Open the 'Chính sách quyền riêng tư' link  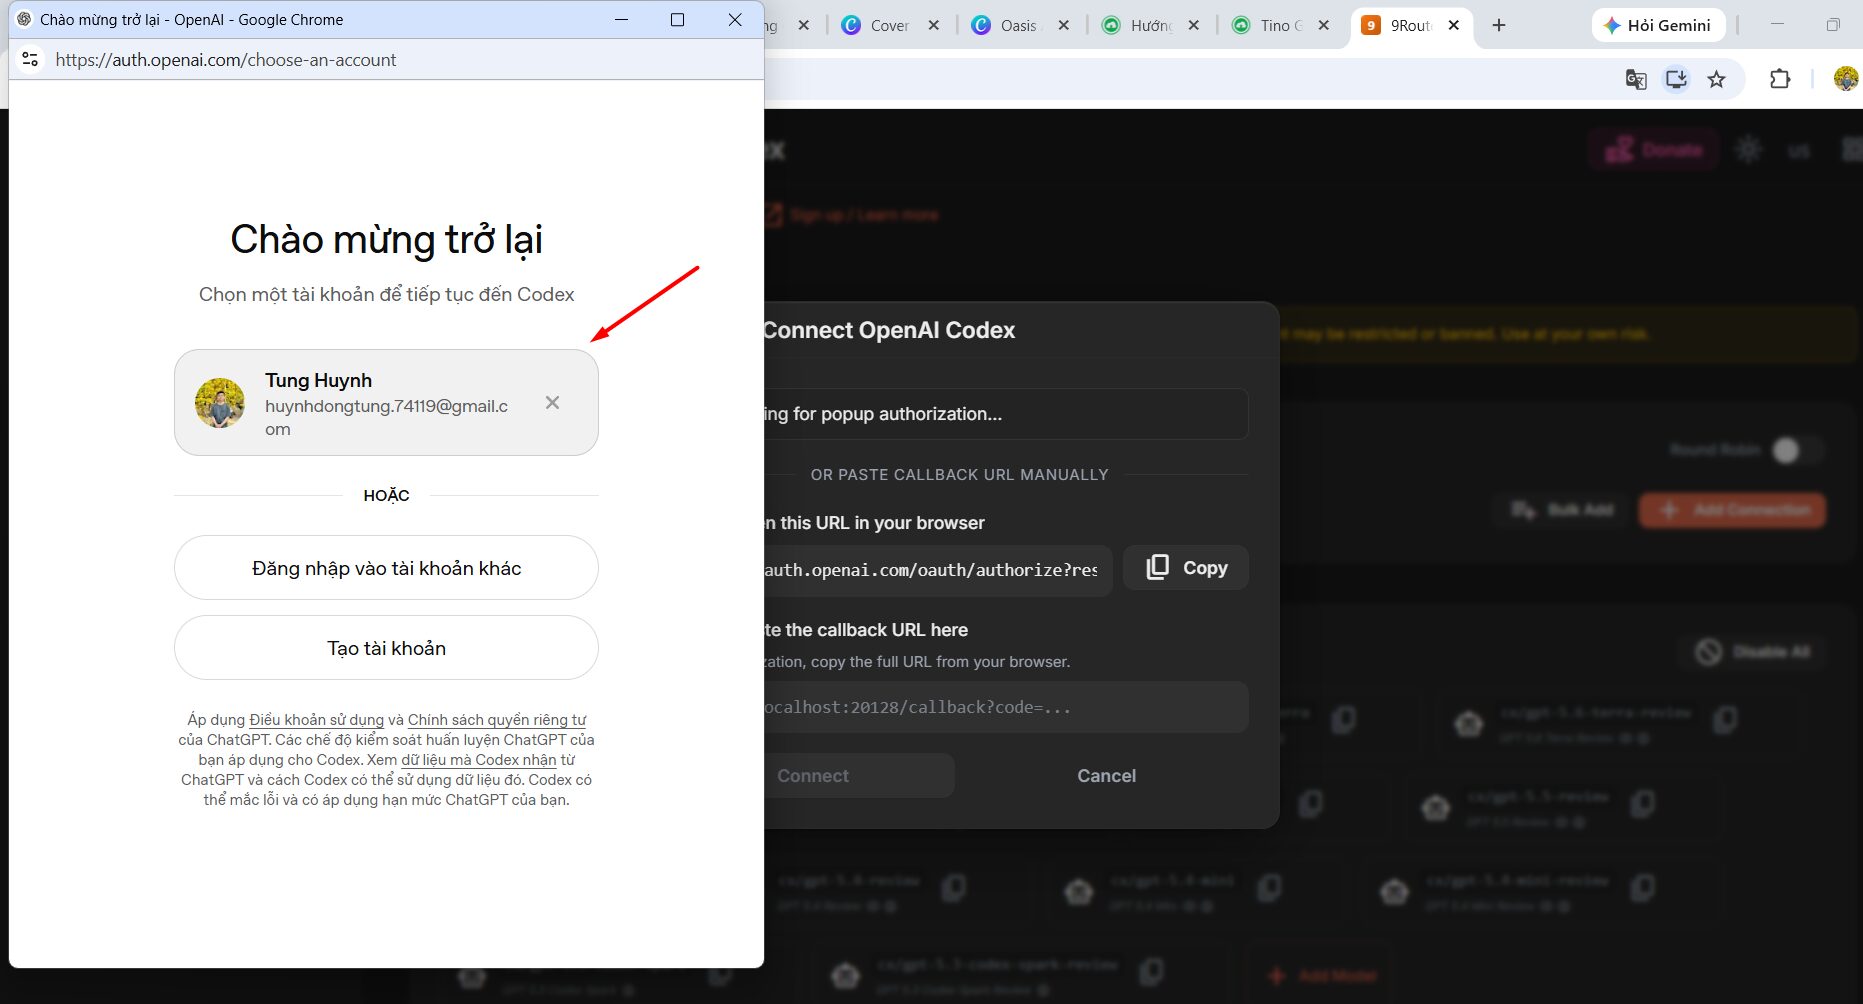(497, 720)
